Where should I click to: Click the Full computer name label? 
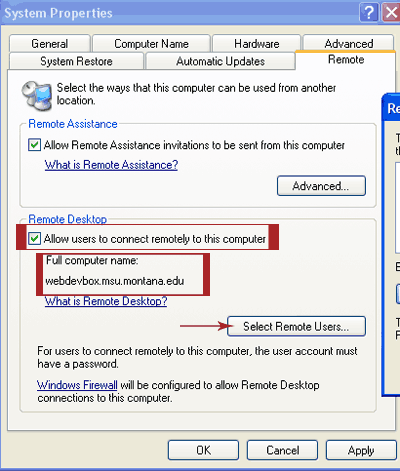point(92,260)
